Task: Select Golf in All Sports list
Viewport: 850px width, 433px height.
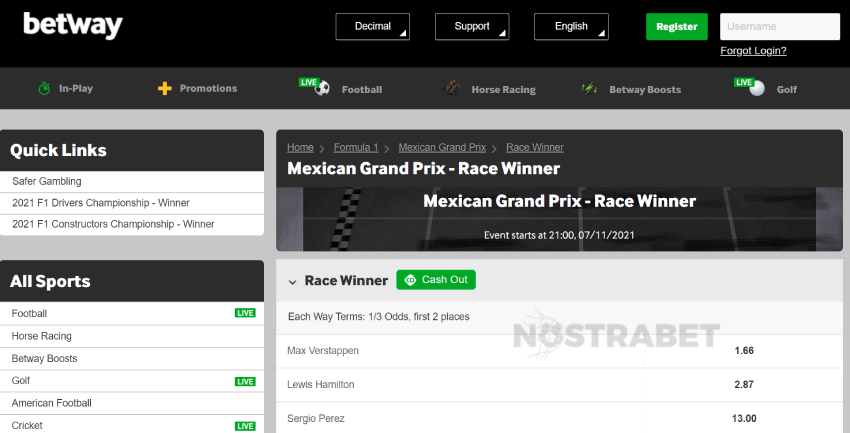Action: point(132,381)
